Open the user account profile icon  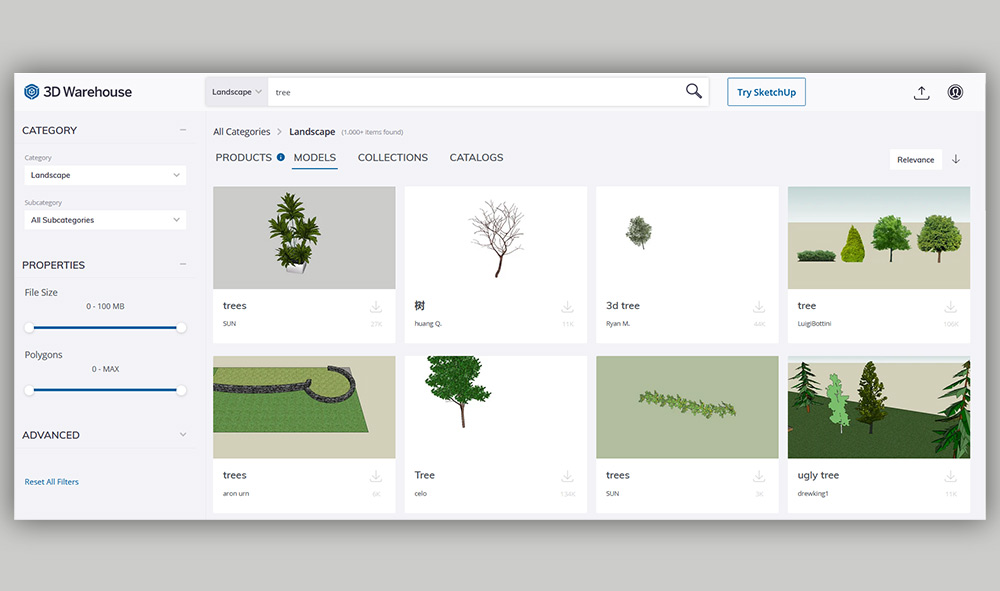tap(955, 92)
